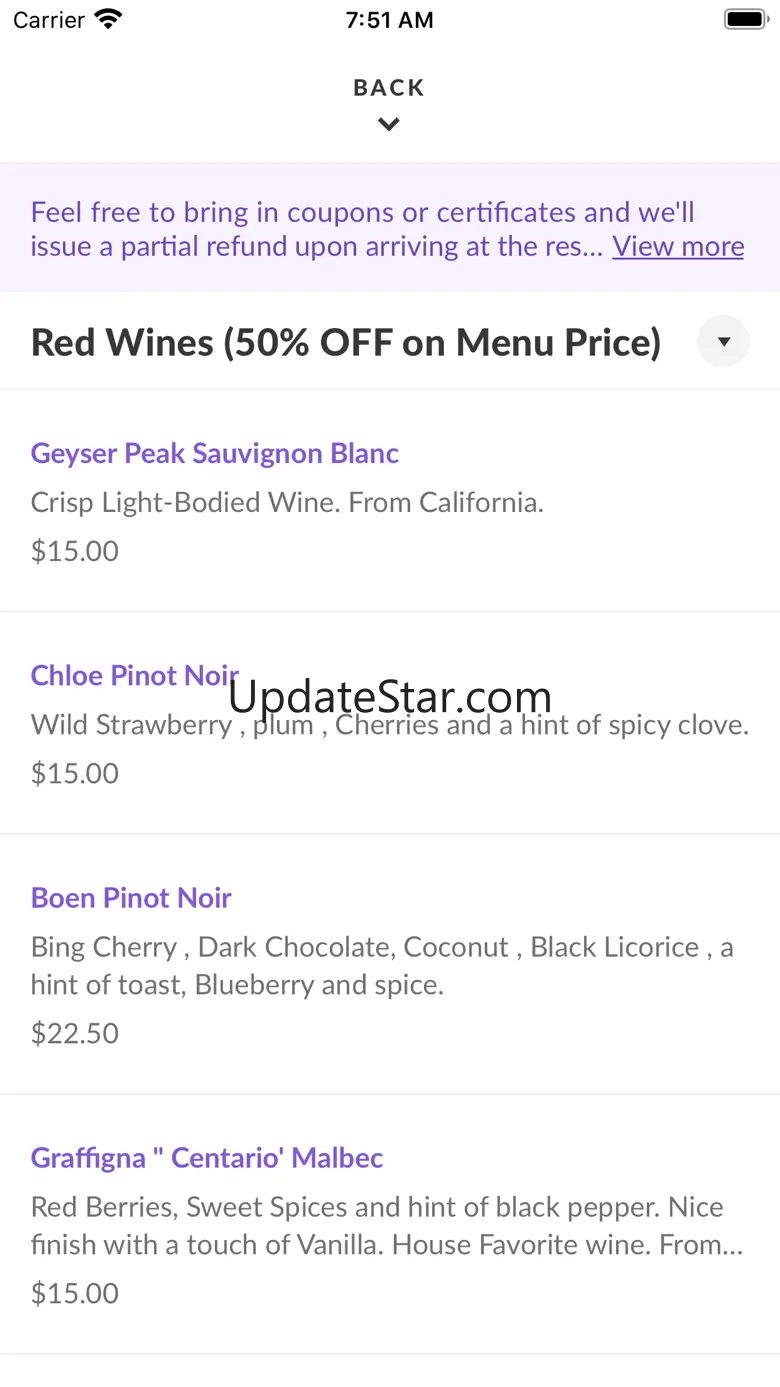This screenshot has width=780, height=1387.
Task: Open Geyser Peak Sauvignon Blanc item
Action: 215,453
